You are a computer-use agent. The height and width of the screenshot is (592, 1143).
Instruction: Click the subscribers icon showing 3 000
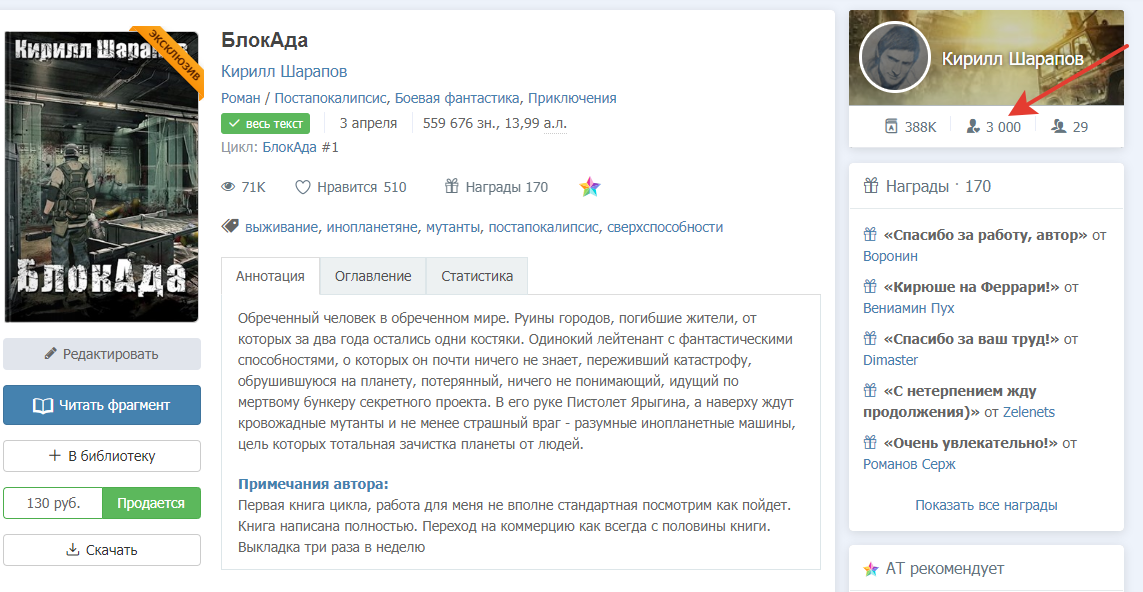(x=972, y=127)
